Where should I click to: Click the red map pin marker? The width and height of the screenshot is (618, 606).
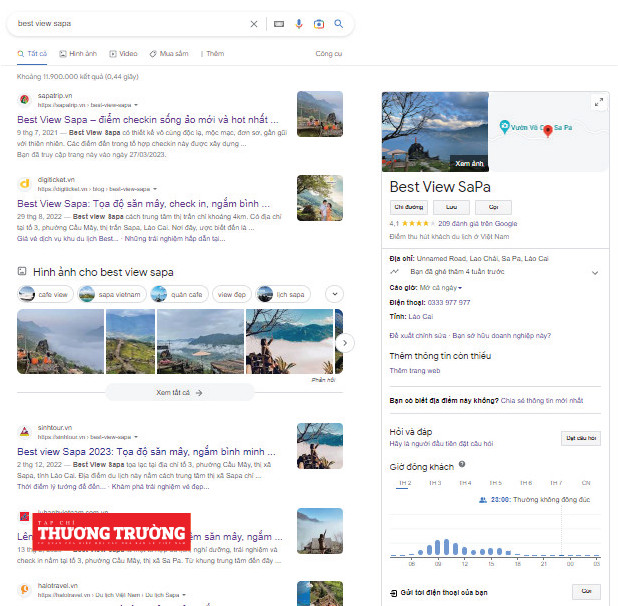547,130
